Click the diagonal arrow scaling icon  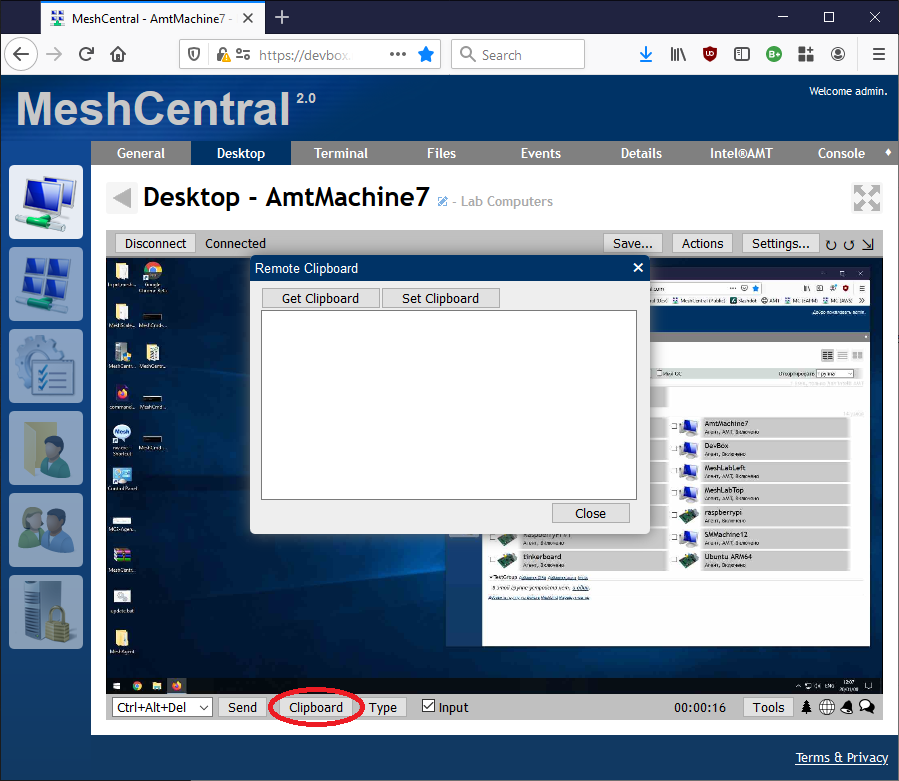click(868, 245)
